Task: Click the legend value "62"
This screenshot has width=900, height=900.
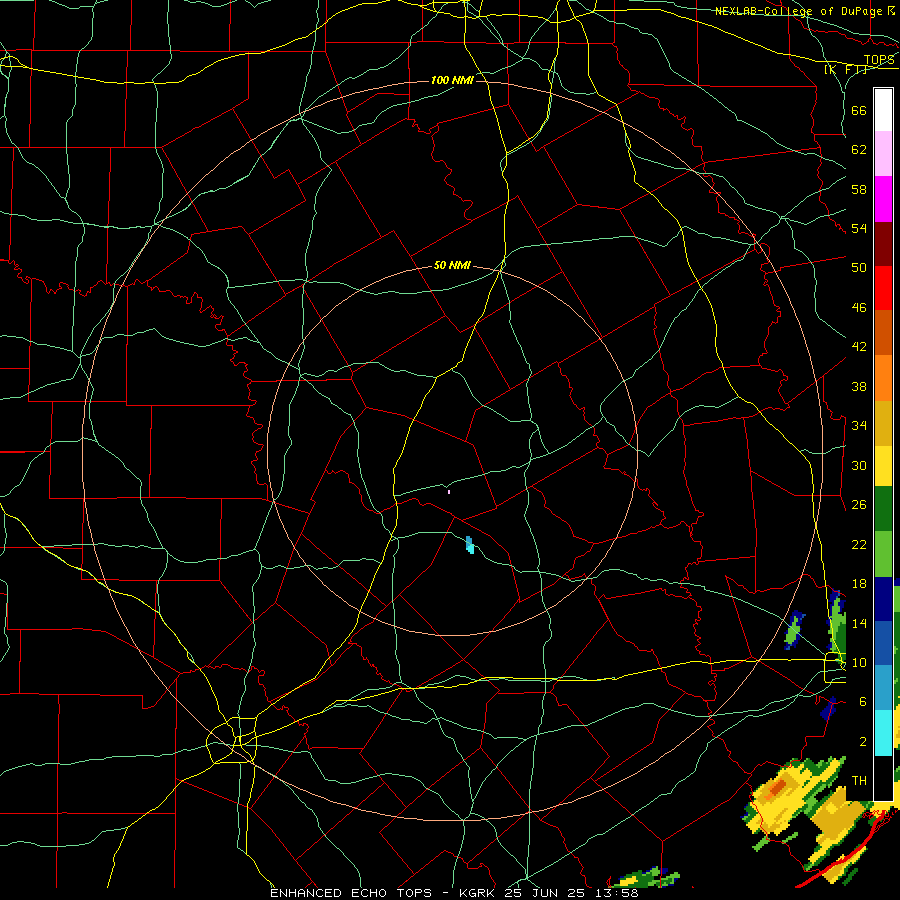Action: coord(859,150)
